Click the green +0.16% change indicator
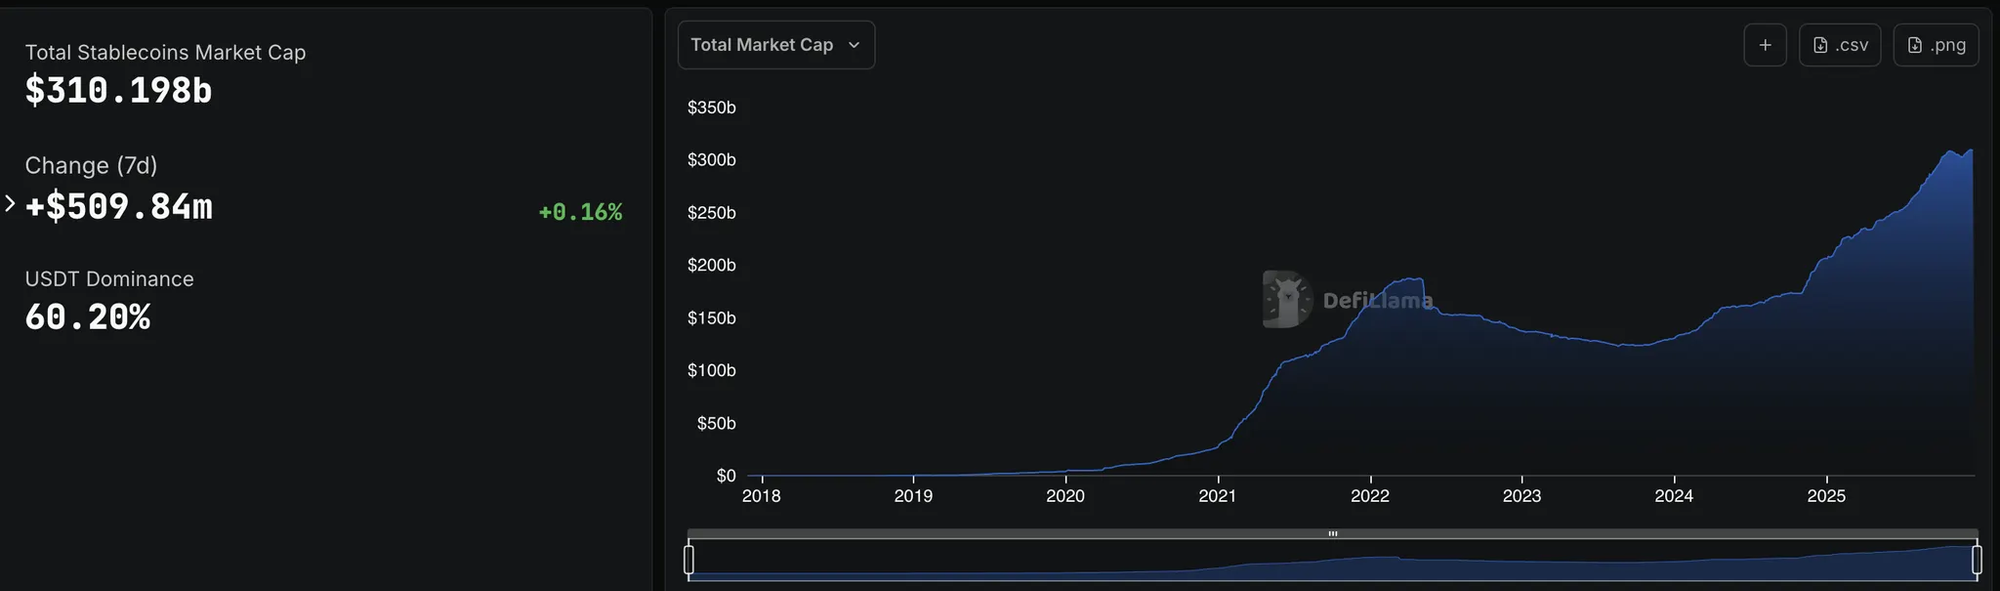Image resolution: width=2000 pixels, height=591 pixels. tap(580, 212)
